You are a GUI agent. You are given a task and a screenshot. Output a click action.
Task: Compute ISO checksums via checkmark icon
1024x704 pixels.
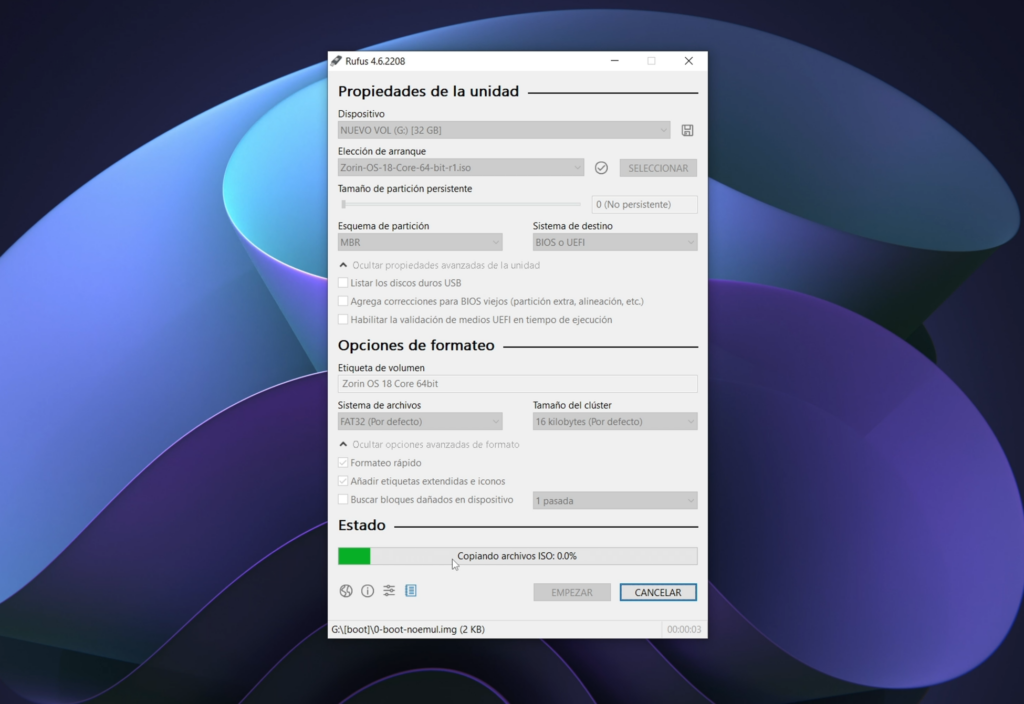pos(601,167)
